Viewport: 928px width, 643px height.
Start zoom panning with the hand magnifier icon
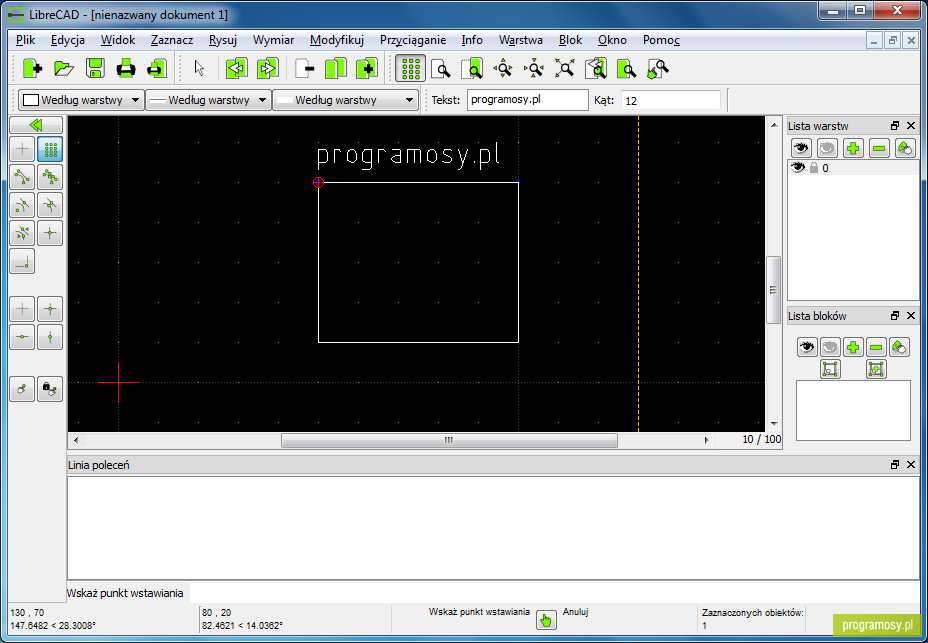pyautogui.click(x=658, y=69)
